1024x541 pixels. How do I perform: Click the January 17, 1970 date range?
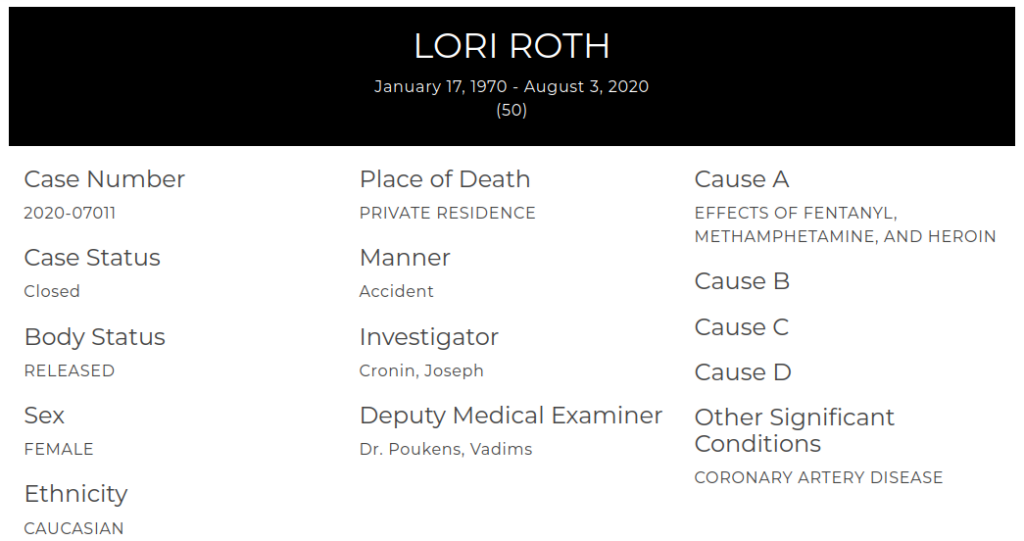click(x=511, y=87)
